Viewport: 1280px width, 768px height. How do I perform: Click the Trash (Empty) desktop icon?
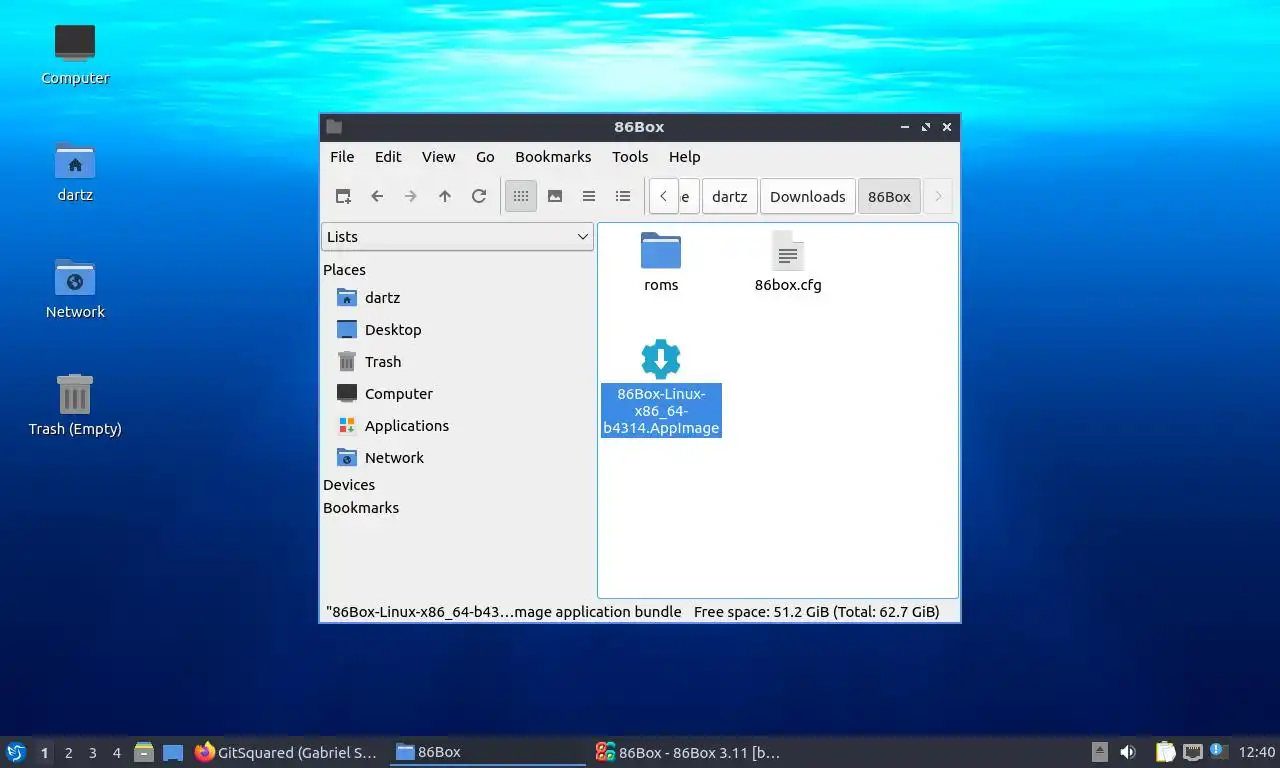click(75, 405)
